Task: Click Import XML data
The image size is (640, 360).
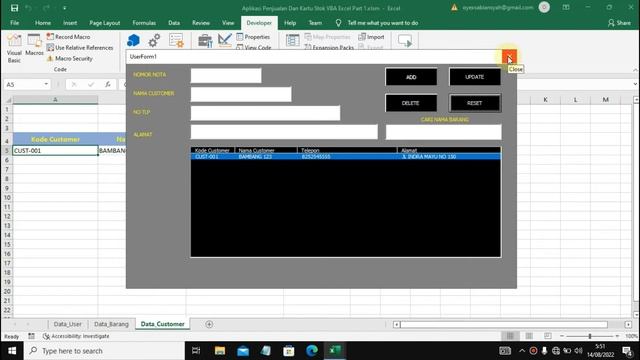Action: click(371, 37)
